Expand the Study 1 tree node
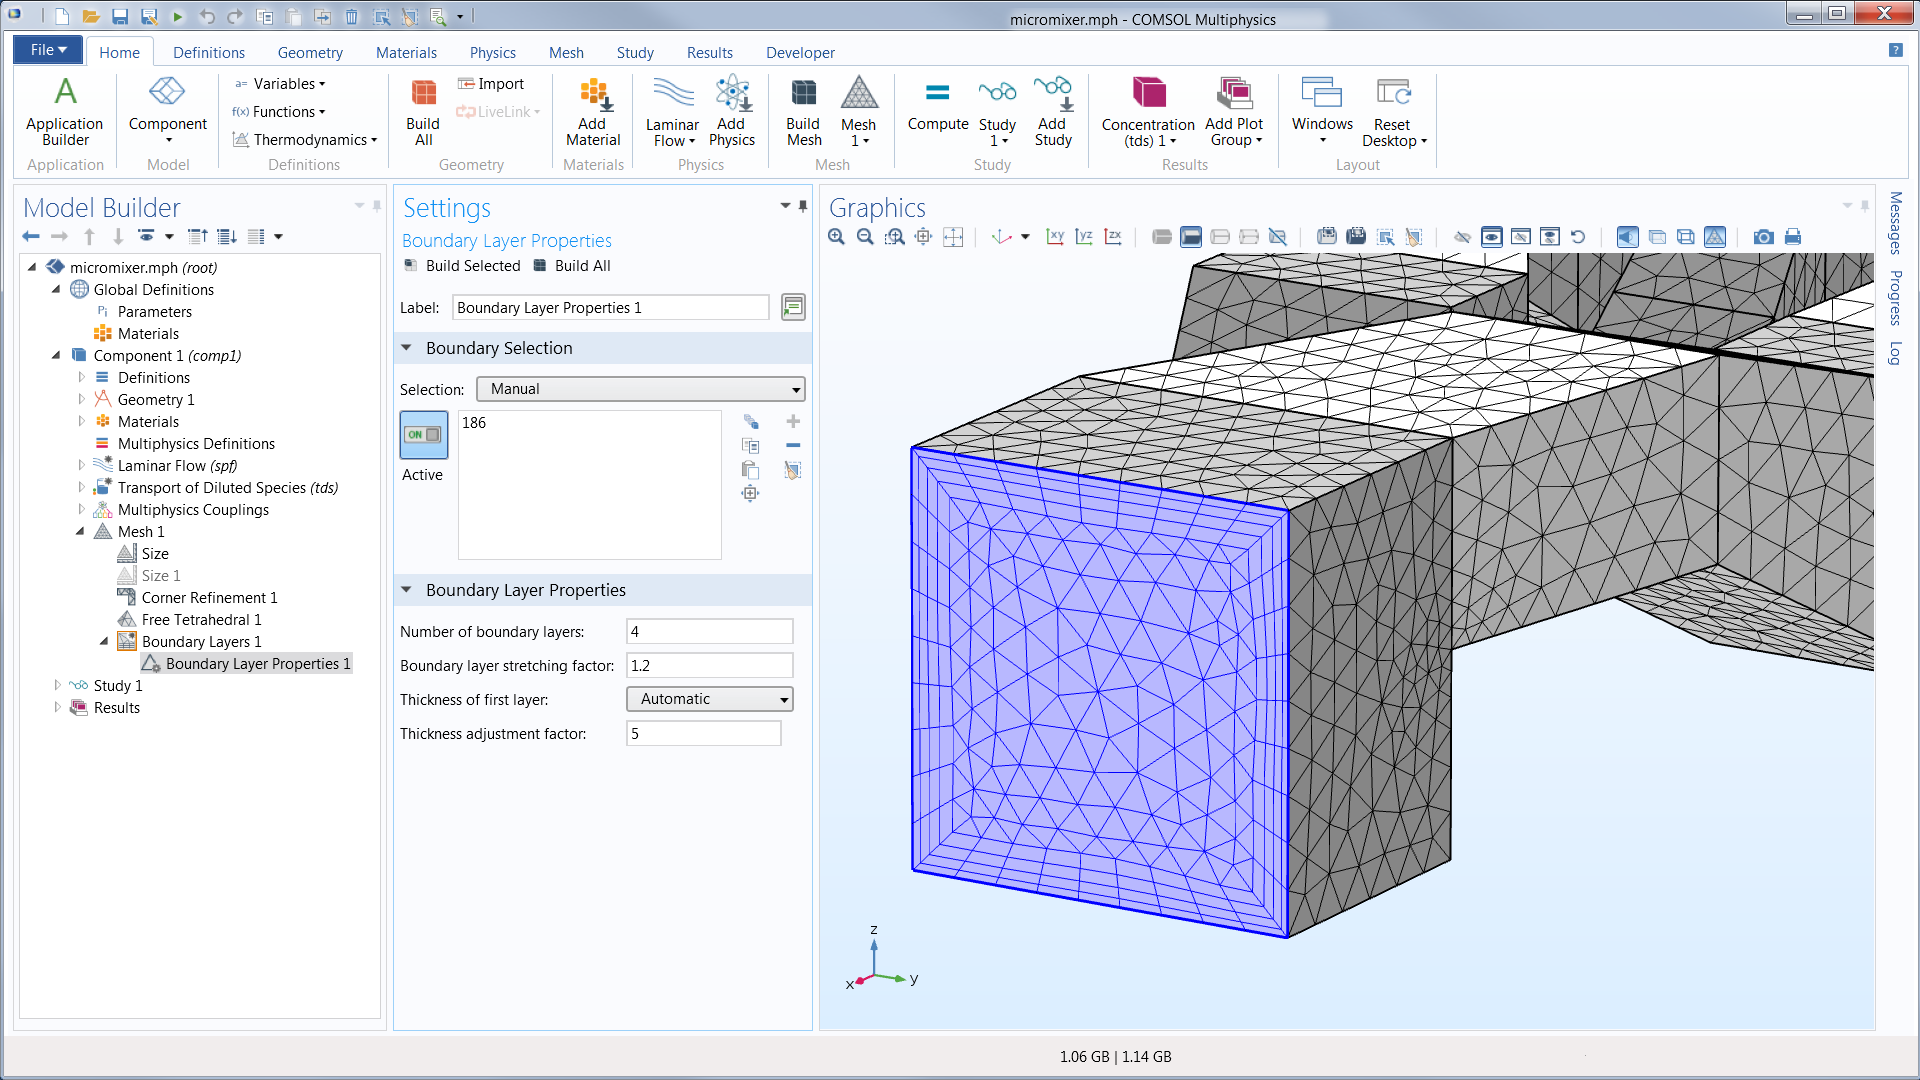 [x=58, y=685]
